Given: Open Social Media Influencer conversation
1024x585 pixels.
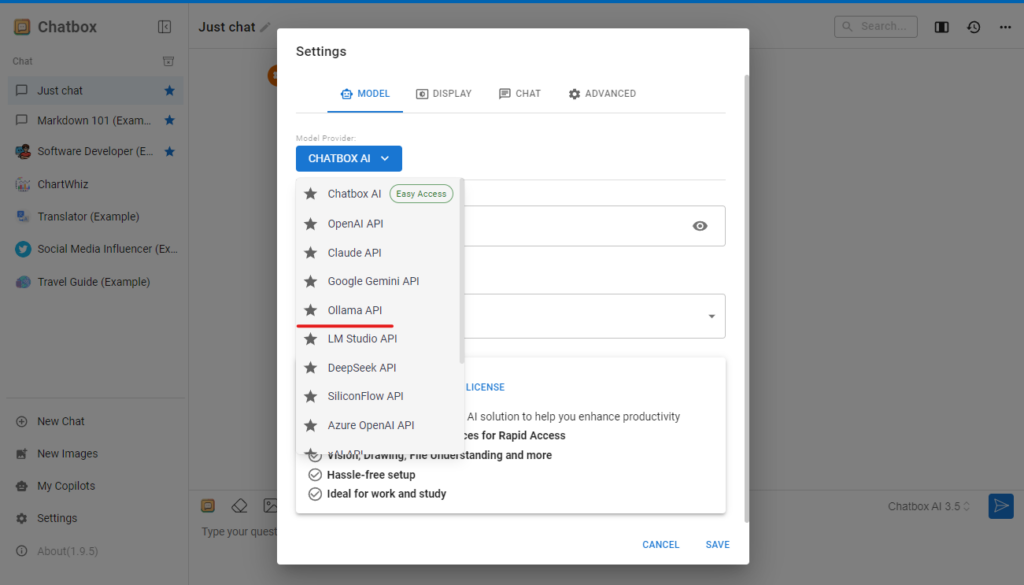Looking at the screenshot, I should point(95,249).
